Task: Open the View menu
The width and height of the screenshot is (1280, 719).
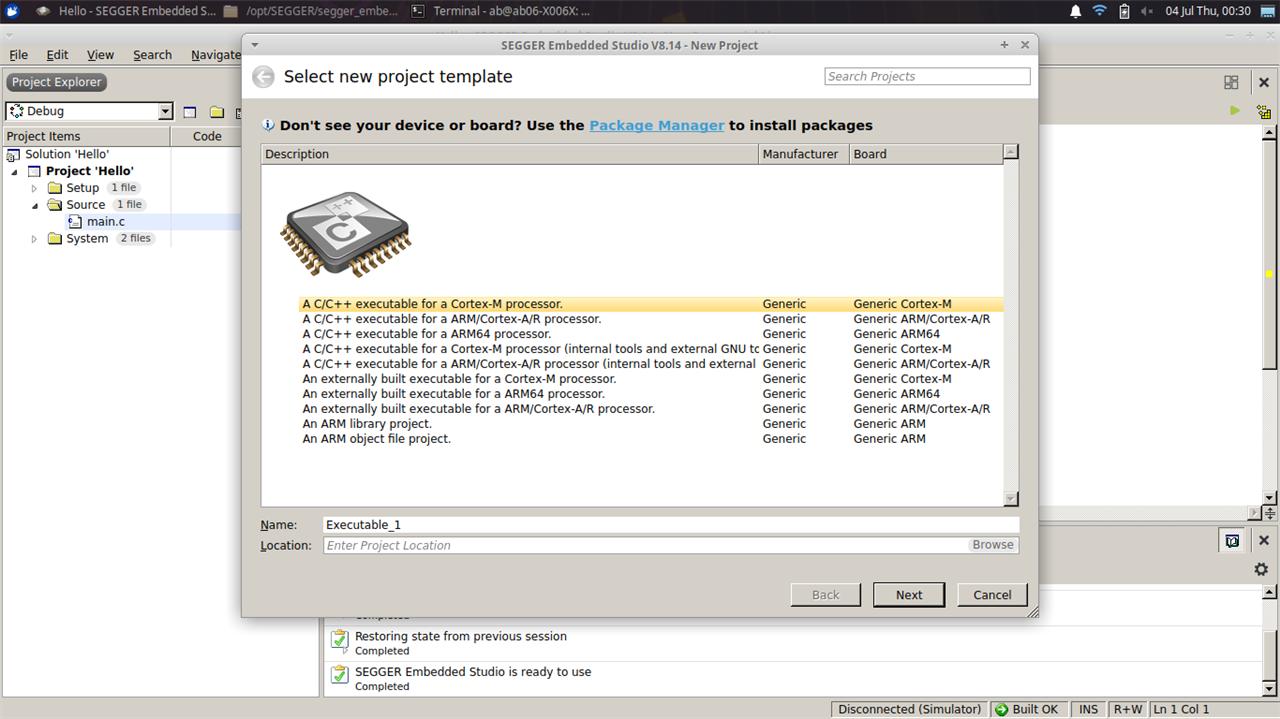Action: coord(100,55)
